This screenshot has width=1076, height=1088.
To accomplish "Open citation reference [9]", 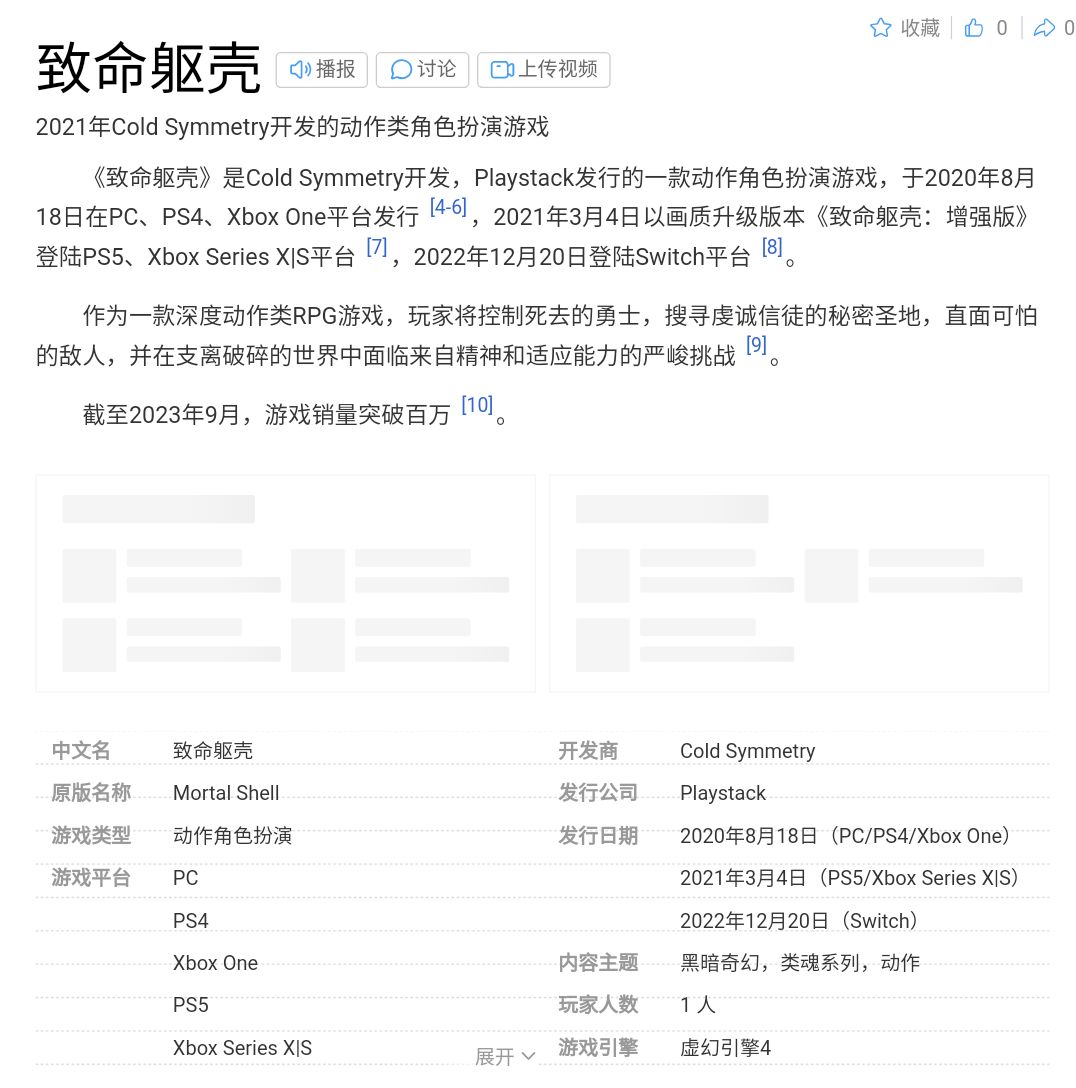I will coord(756,345).
